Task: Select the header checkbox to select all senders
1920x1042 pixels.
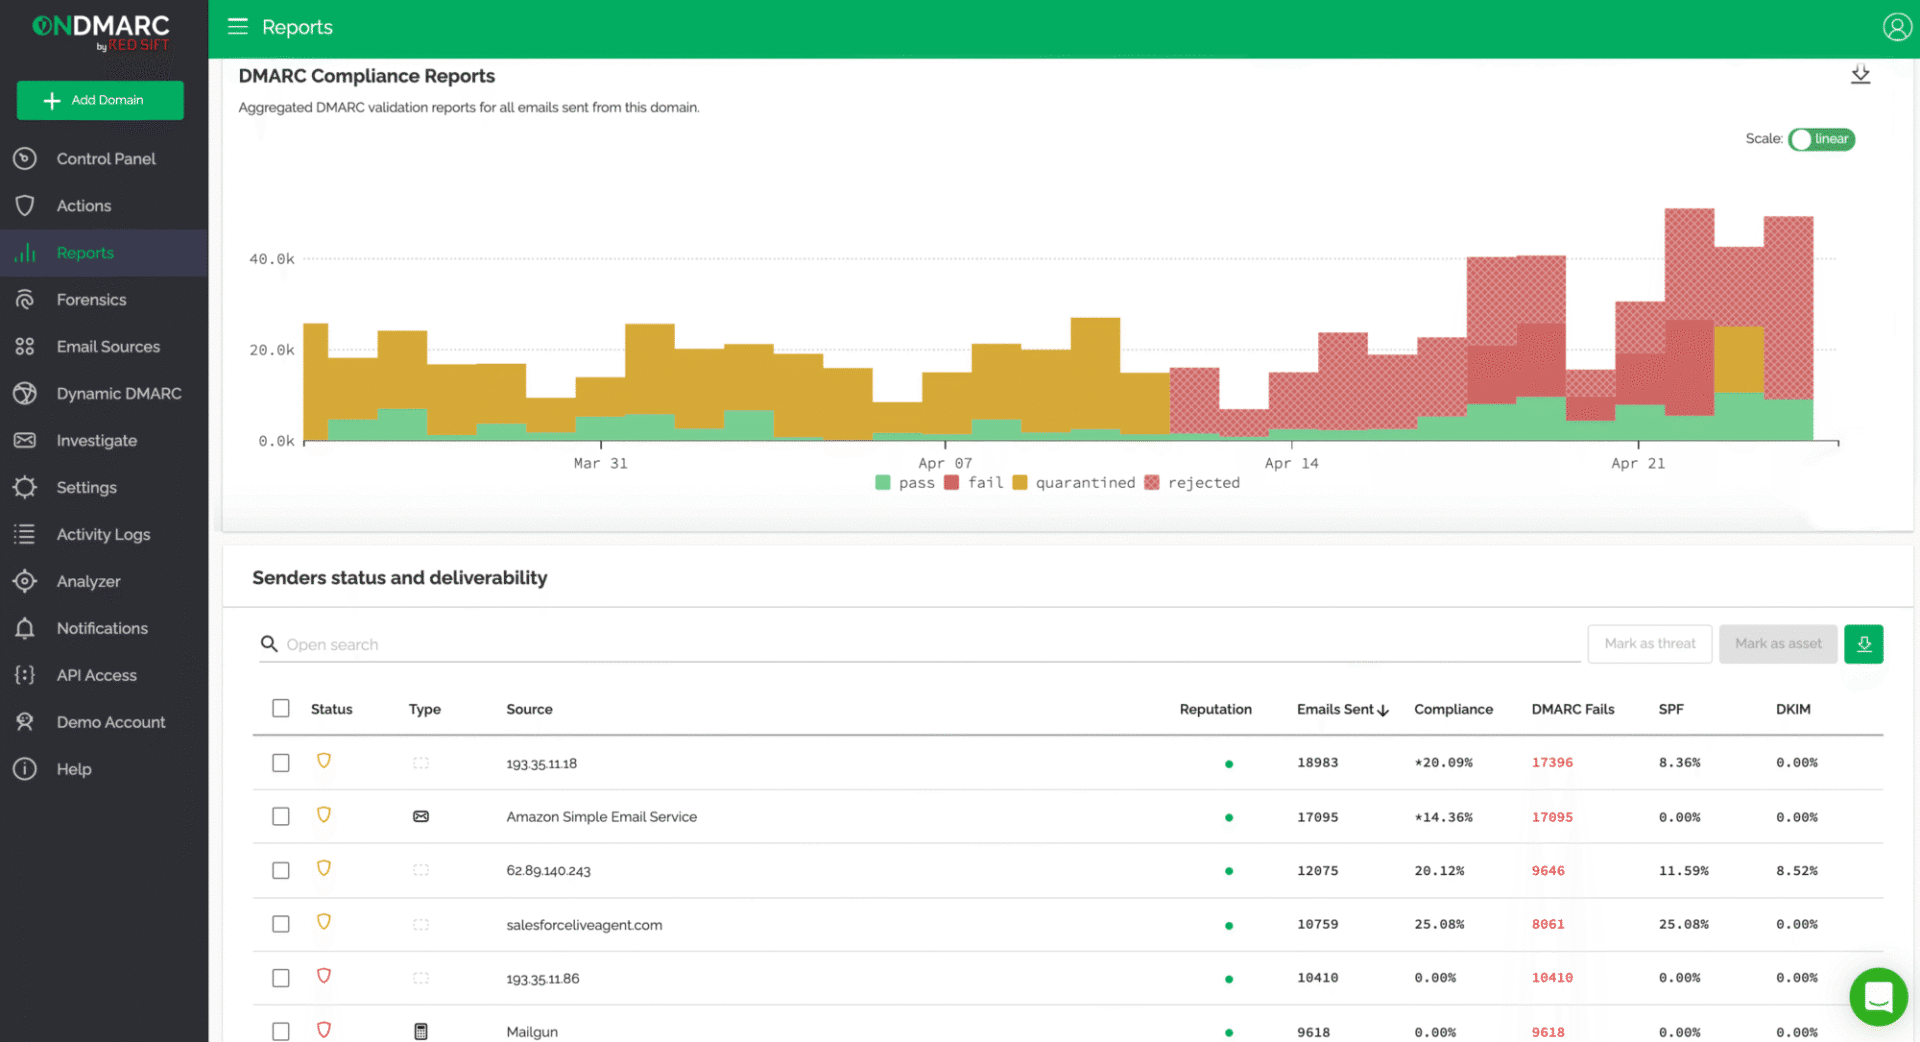Action: point(280,707)
